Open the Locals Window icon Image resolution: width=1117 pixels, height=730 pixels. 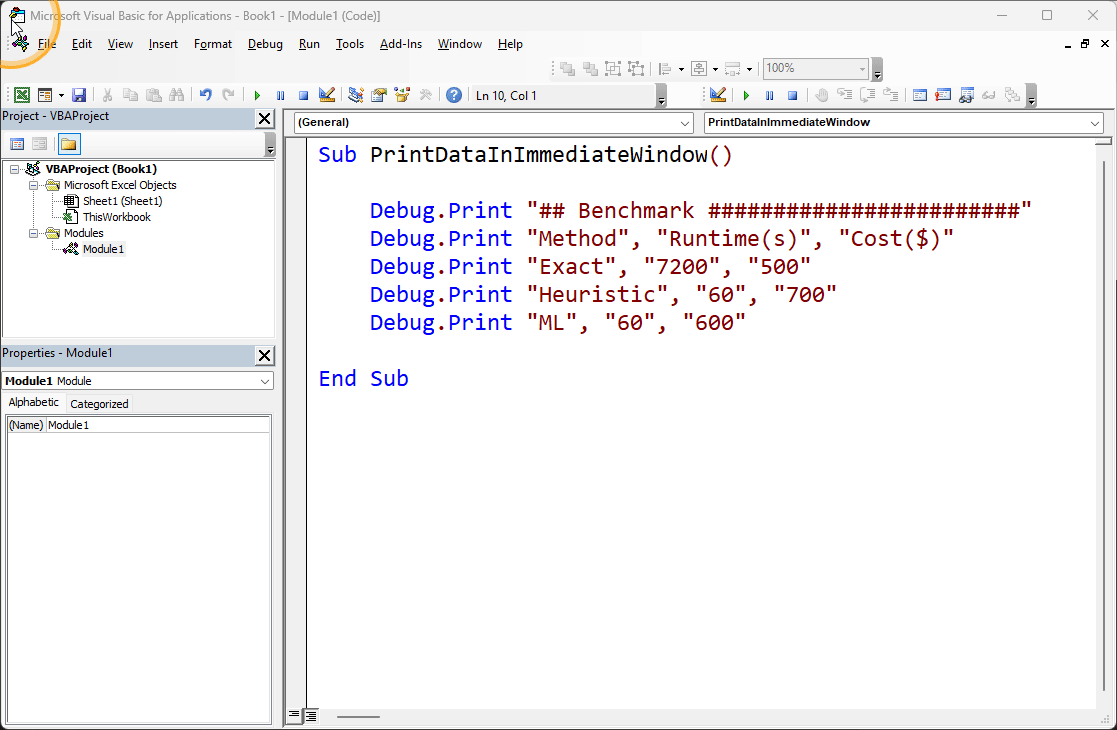click(x=920, y=95)
